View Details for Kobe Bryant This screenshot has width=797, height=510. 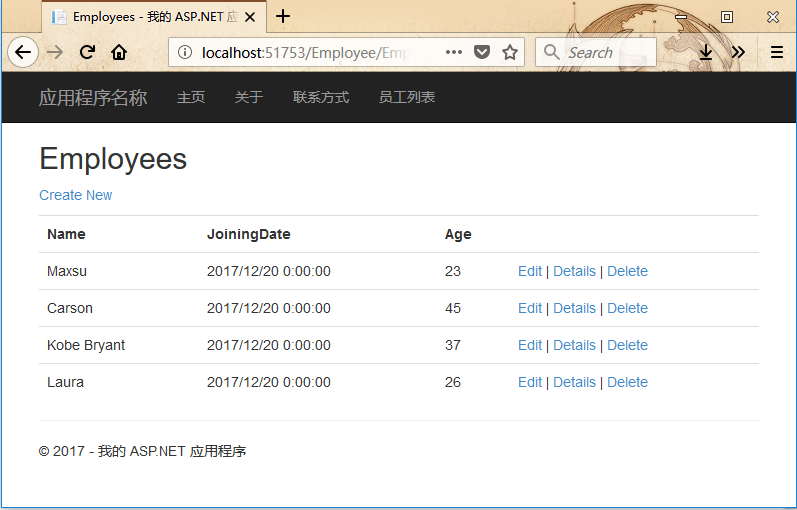click(574, 345)
